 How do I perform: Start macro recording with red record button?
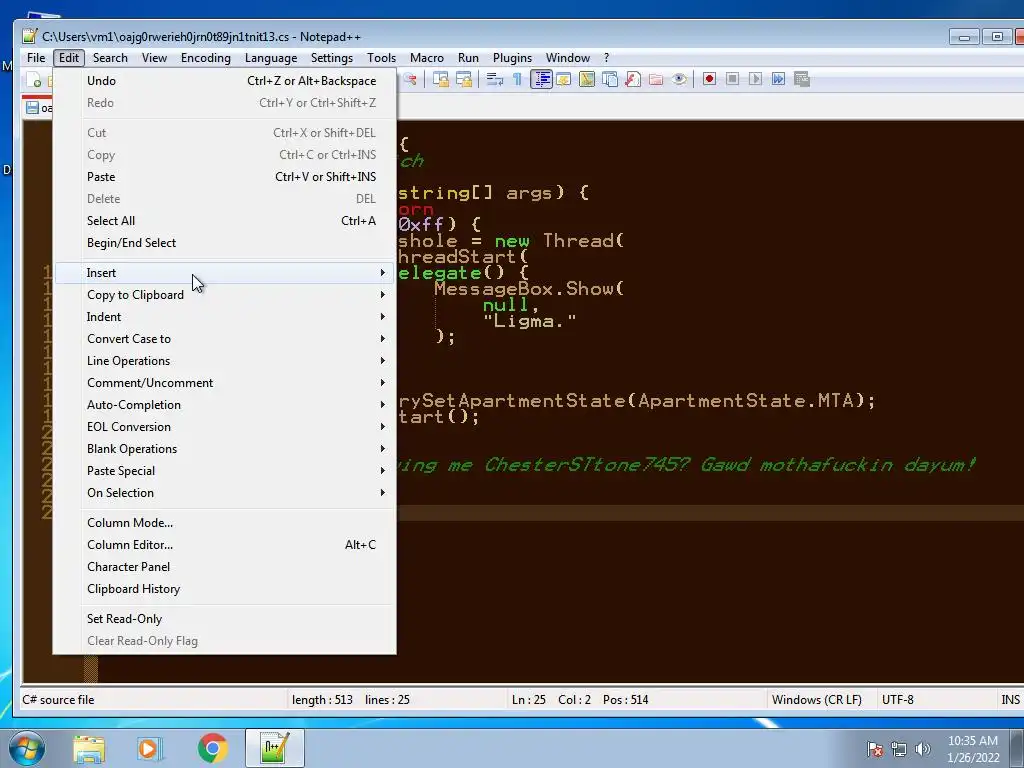click(x=709, y=80)
